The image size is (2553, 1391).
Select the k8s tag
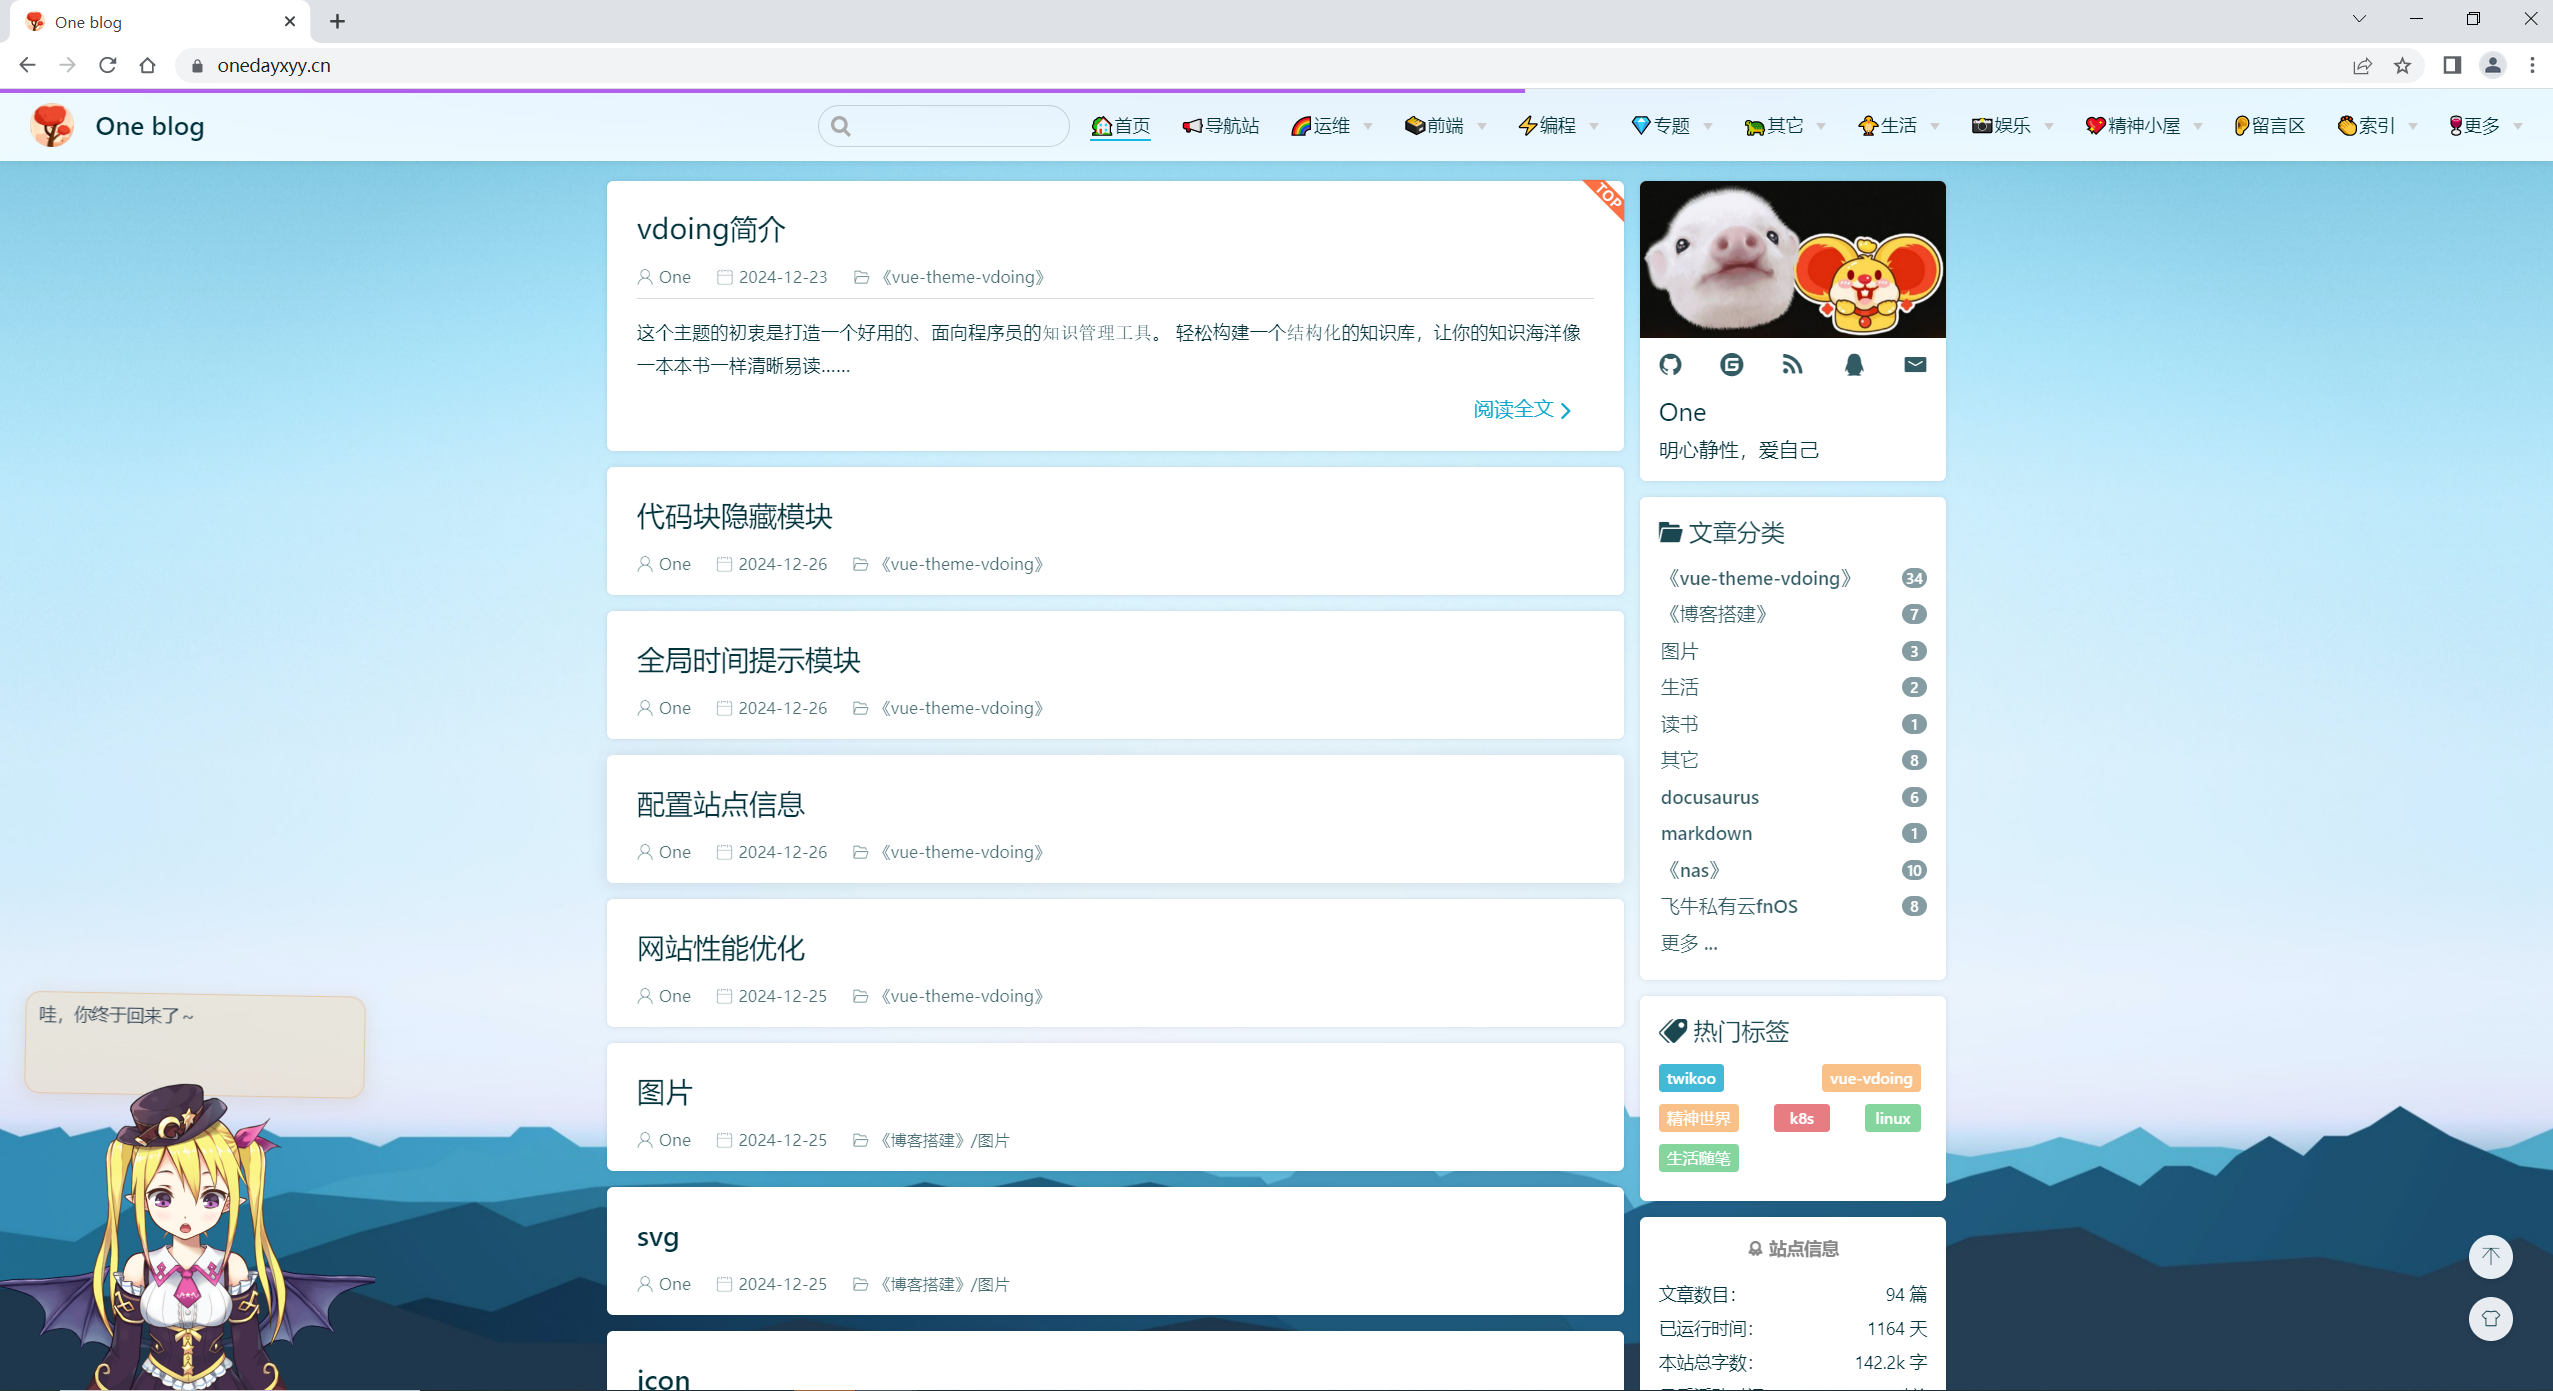pyautogui.click(x=1801, y=1118)
